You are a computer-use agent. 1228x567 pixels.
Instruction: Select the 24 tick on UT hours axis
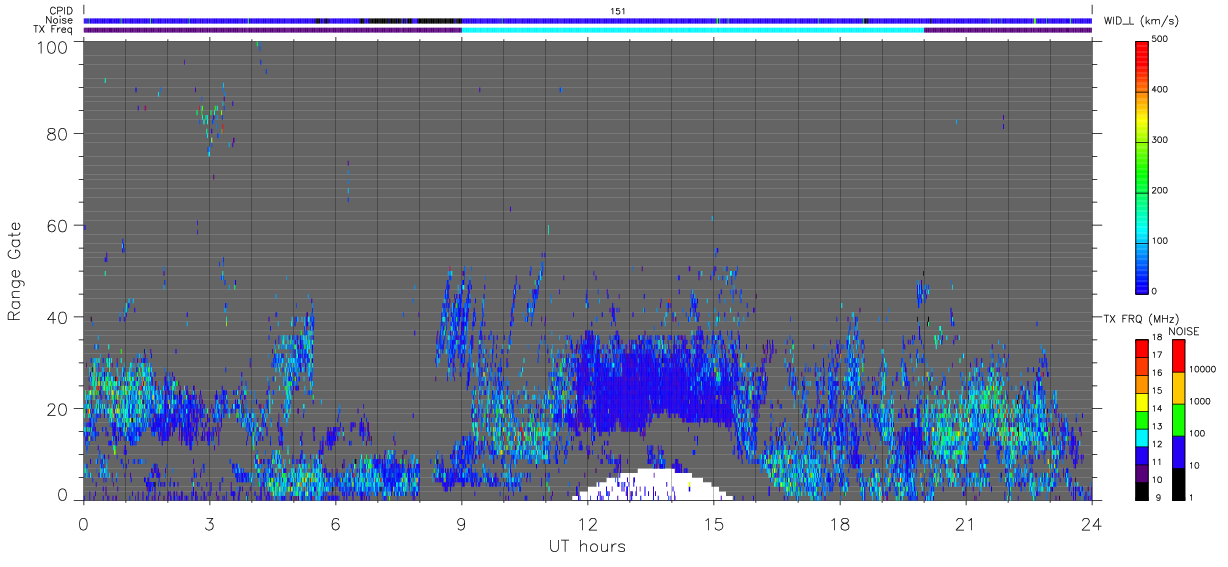pyautogui.click(x=1091, y=524)
